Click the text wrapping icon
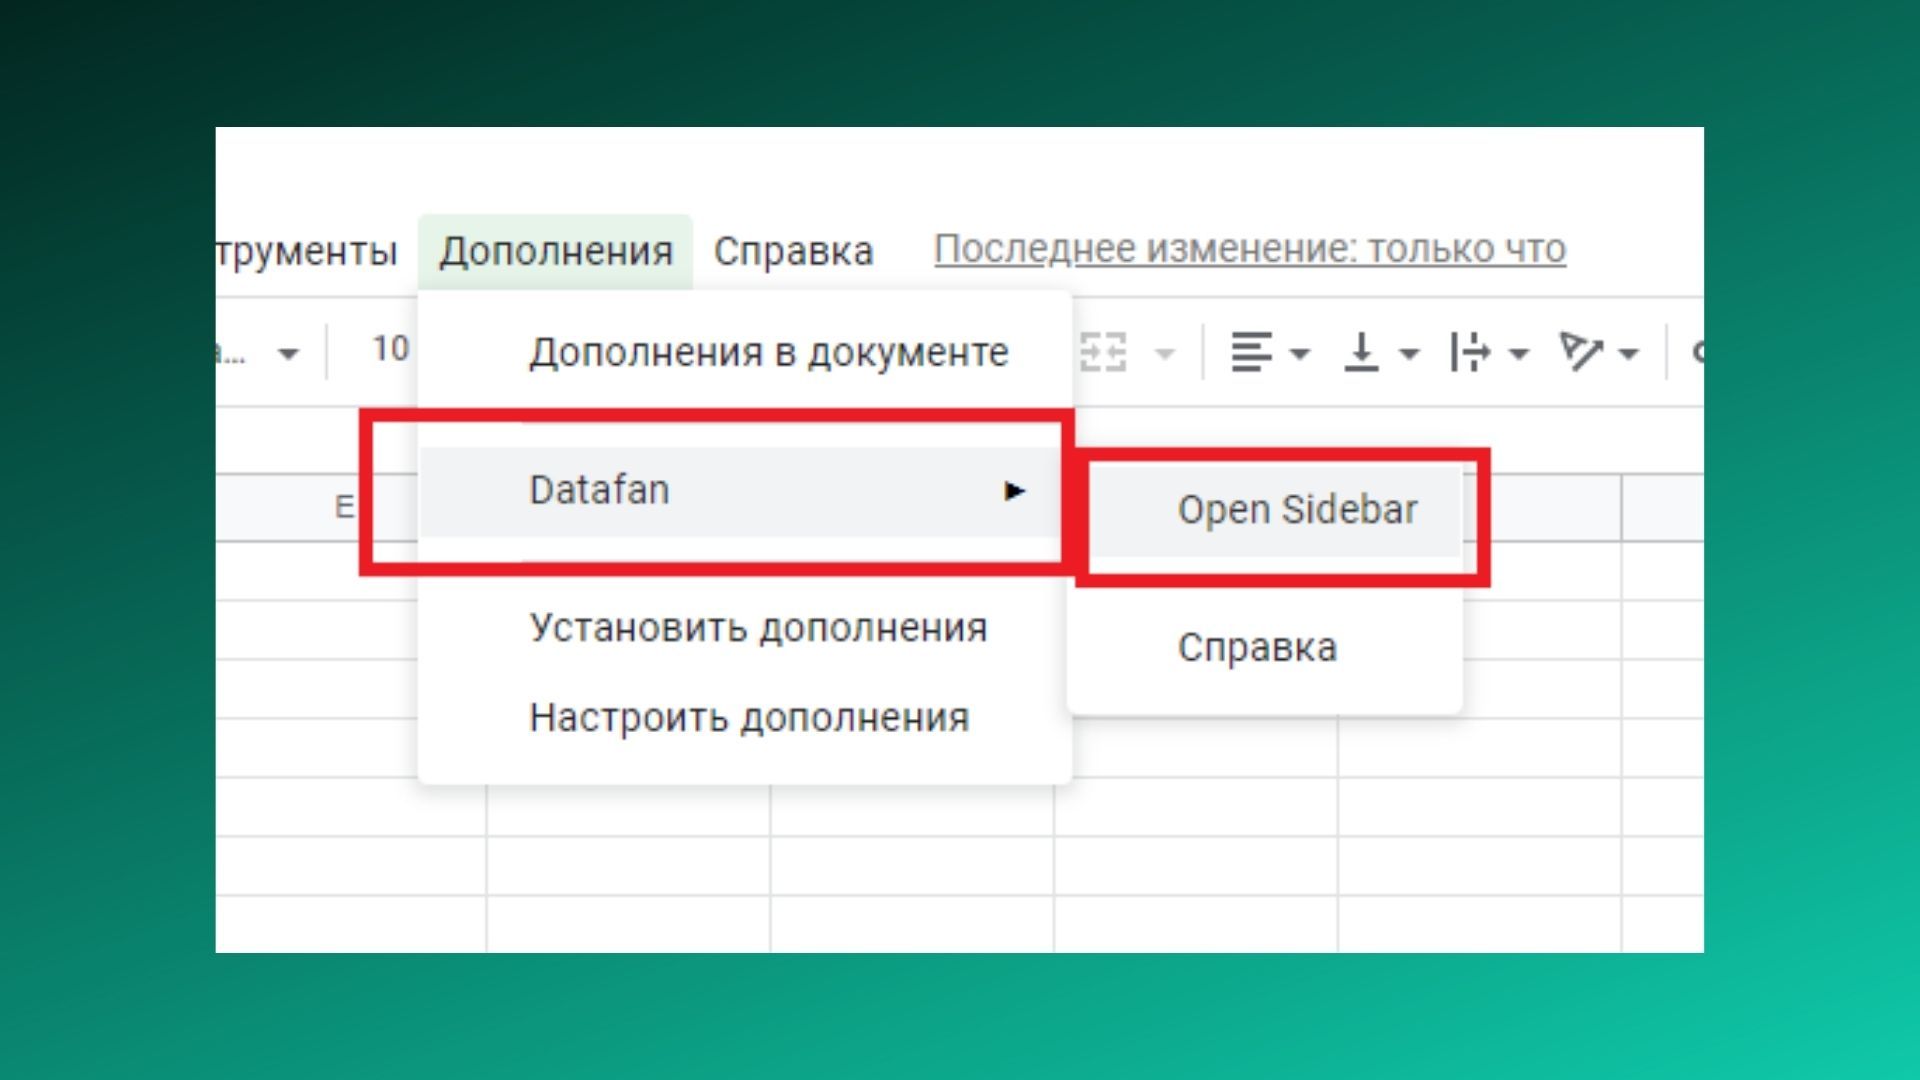The width and height of the screenshot is (1920, 1080). click(1470, 352)
